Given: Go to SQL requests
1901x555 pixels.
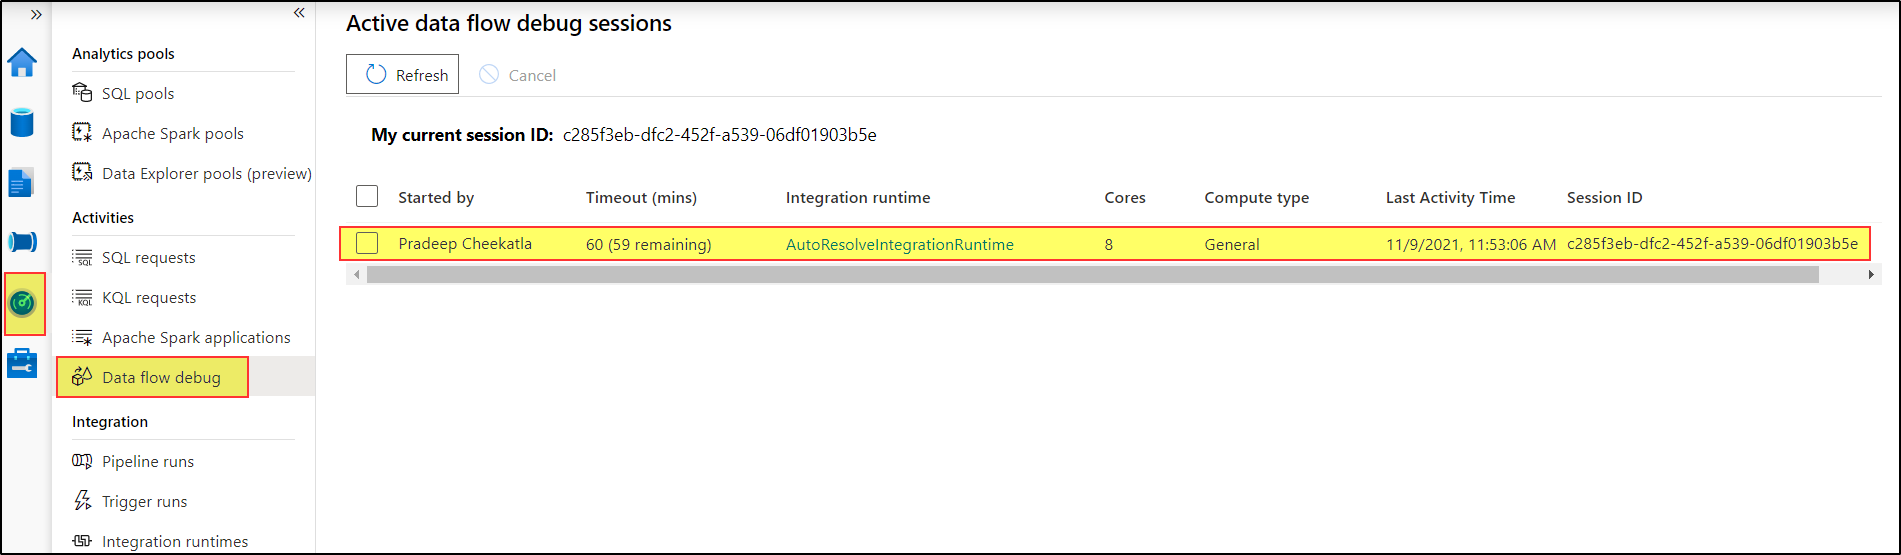Looking at the screenshot, I should pos(149,257).
